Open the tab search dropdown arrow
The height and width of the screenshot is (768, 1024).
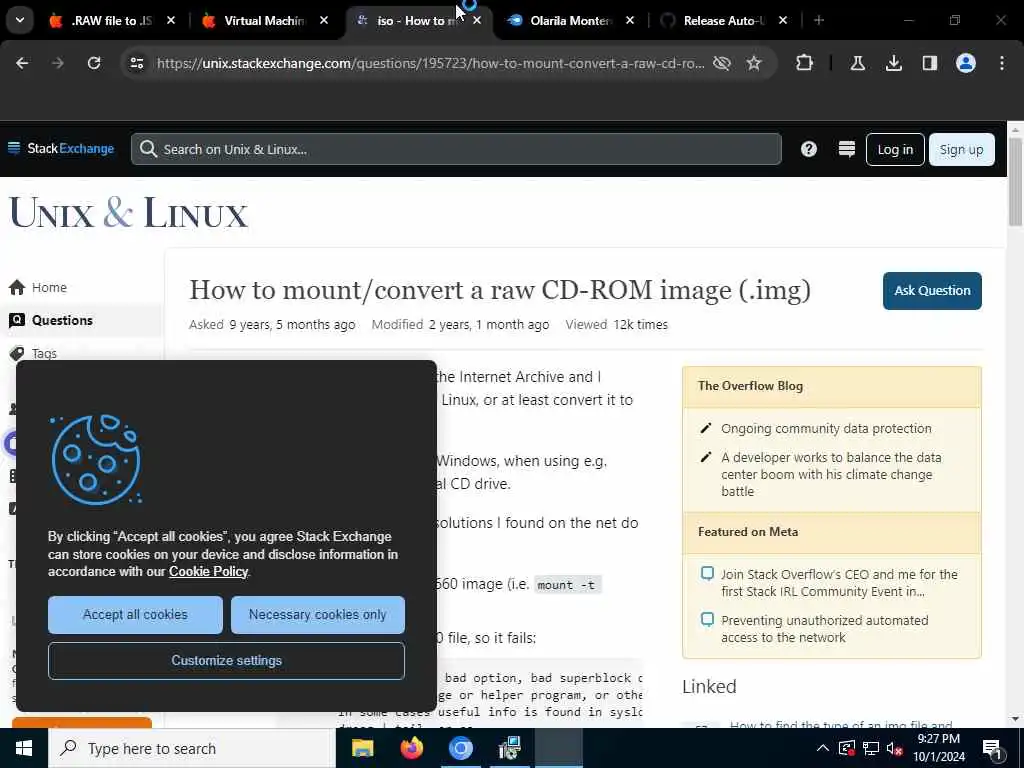20,20
